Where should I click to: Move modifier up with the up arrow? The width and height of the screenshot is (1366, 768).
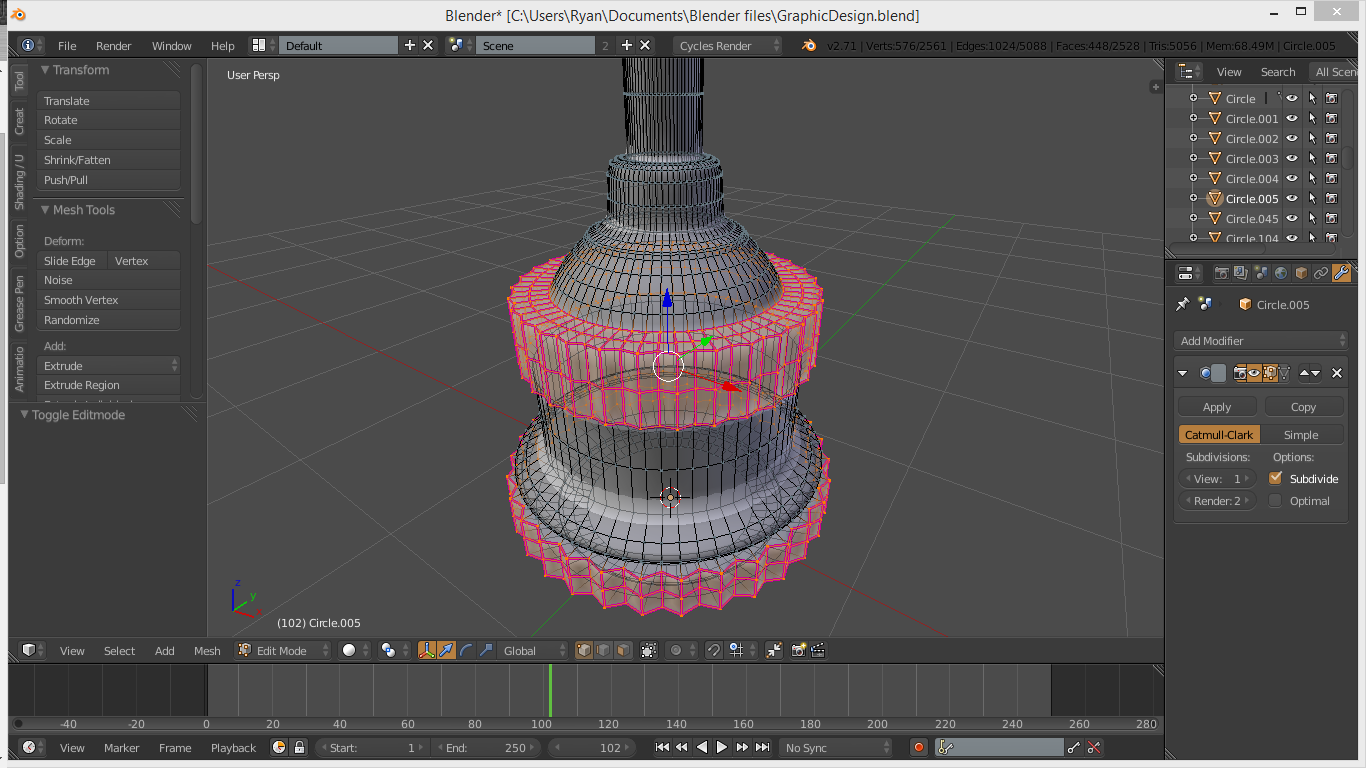click(x=1304, y=373)
